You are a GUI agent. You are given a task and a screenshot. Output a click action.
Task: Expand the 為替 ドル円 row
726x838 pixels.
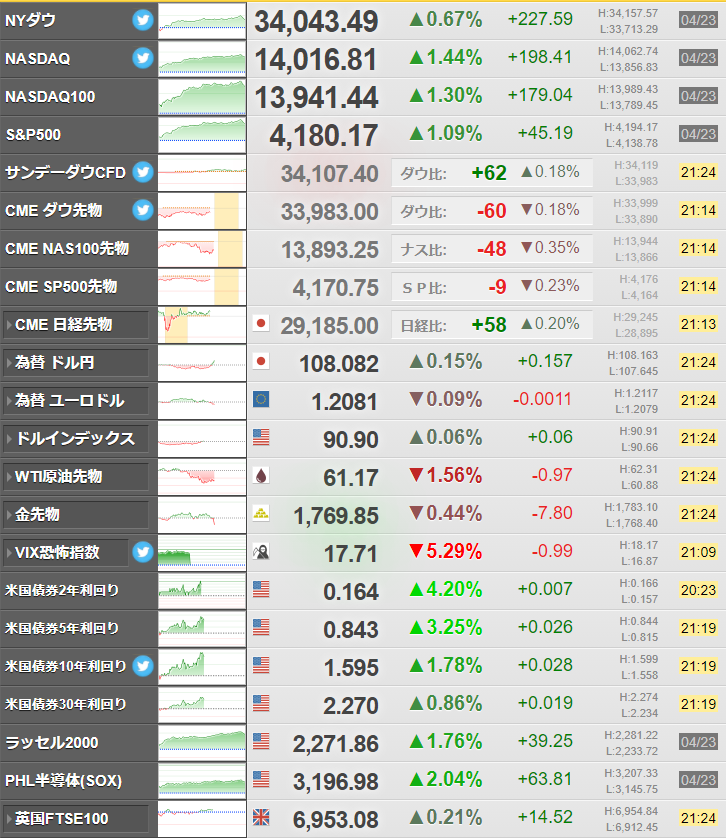76,363
